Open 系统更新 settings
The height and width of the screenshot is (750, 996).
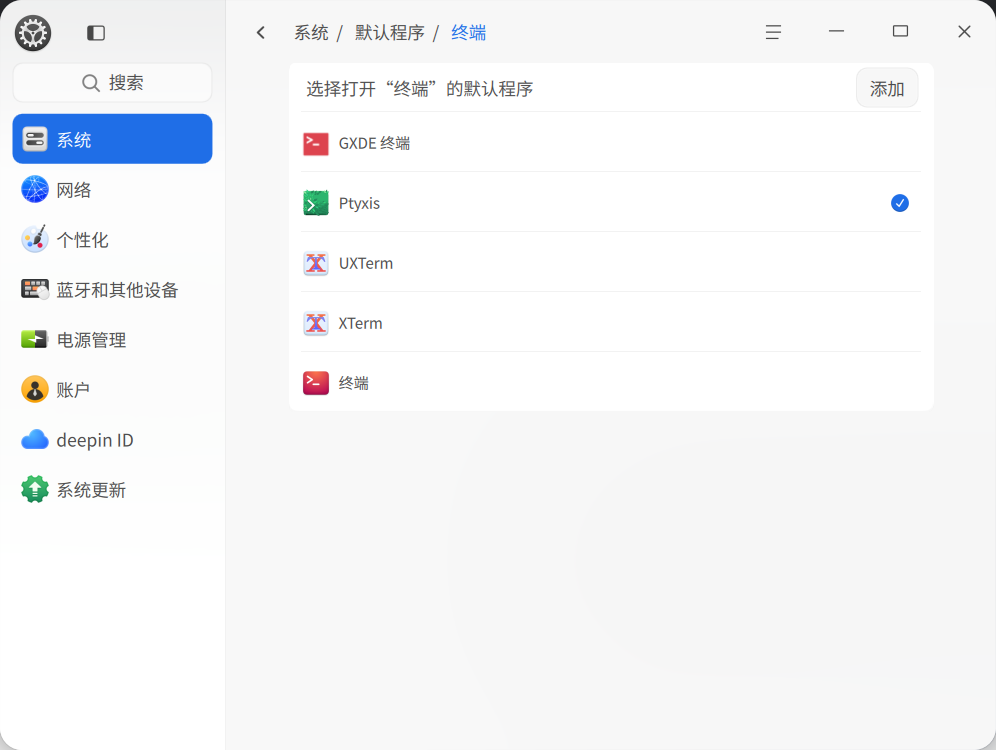coord(112,490)
